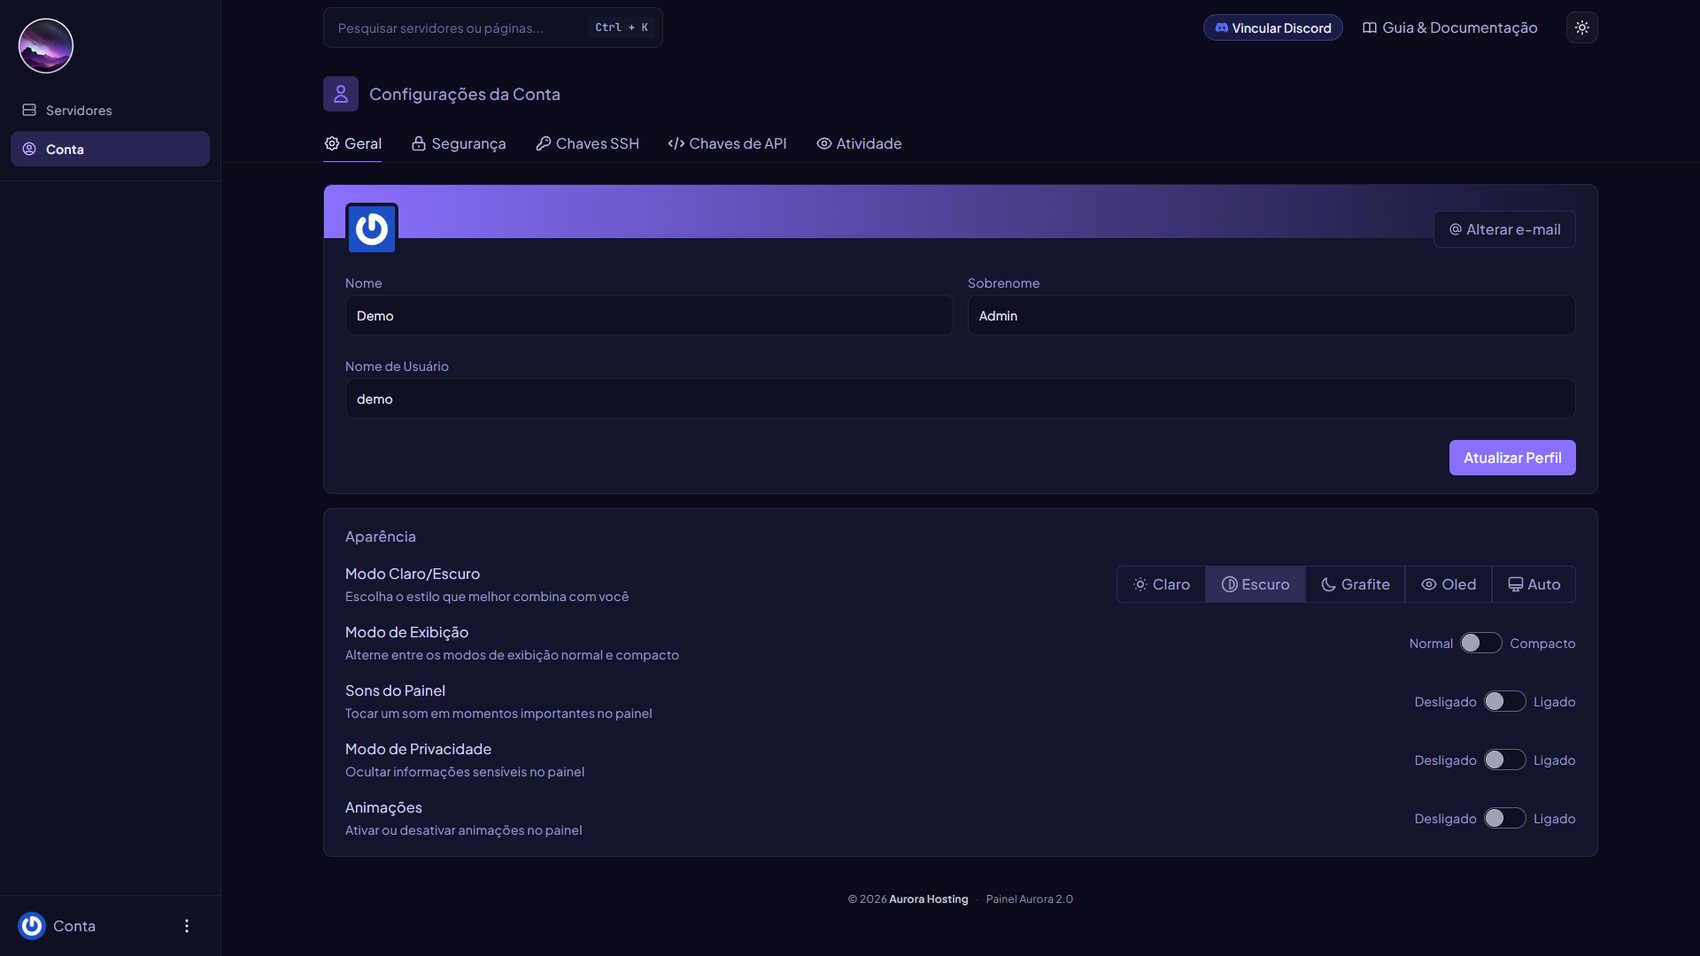Select the Escuro theme option
This screenshot has height=956, width=1700.
(1255, 584)
